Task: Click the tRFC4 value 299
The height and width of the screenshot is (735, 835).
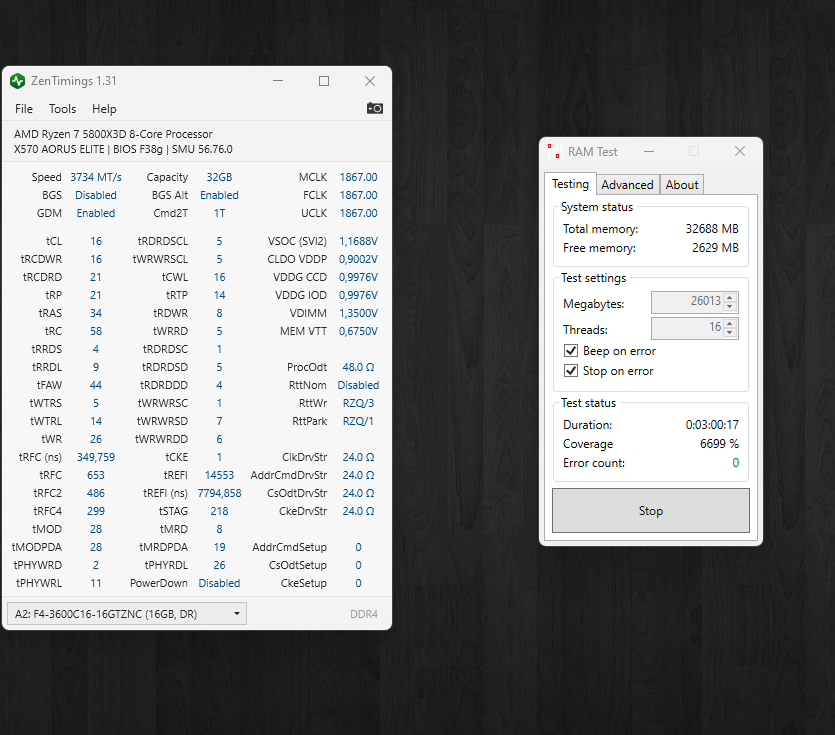Action: coord(96,511)
